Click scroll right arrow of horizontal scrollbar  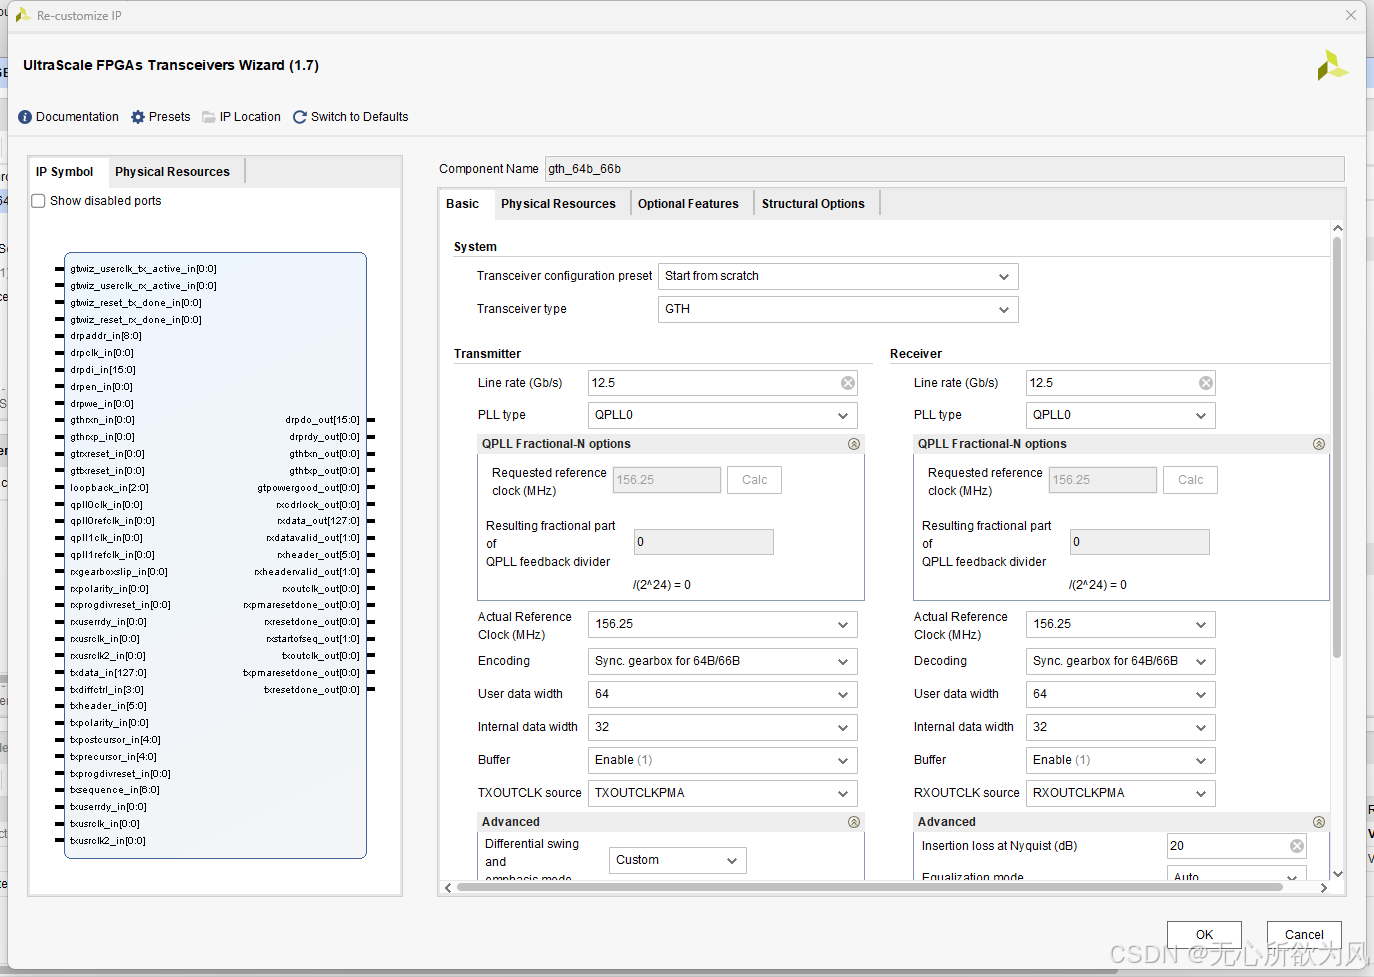pyautogui.click(x=1324, y=887)
